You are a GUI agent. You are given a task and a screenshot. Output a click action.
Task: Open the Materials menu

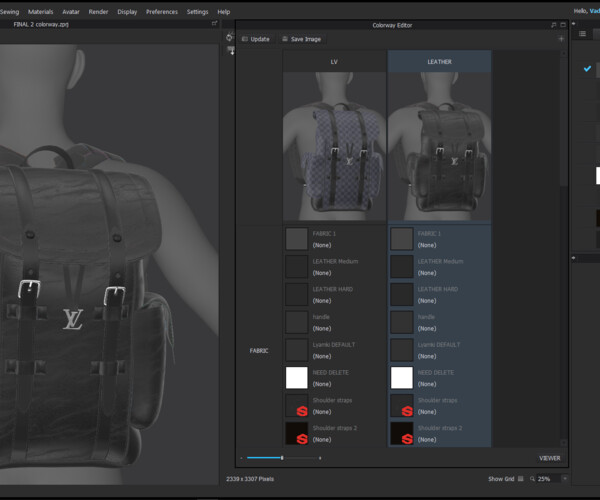coord(41,12)
